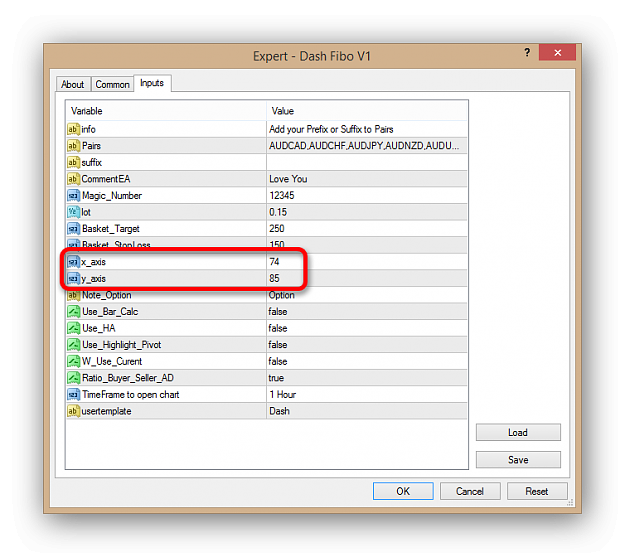Select the Ratio_Buyer_Seller_AD variable name
This screenshot has width=625, height=557.
(x=128, y=378)
